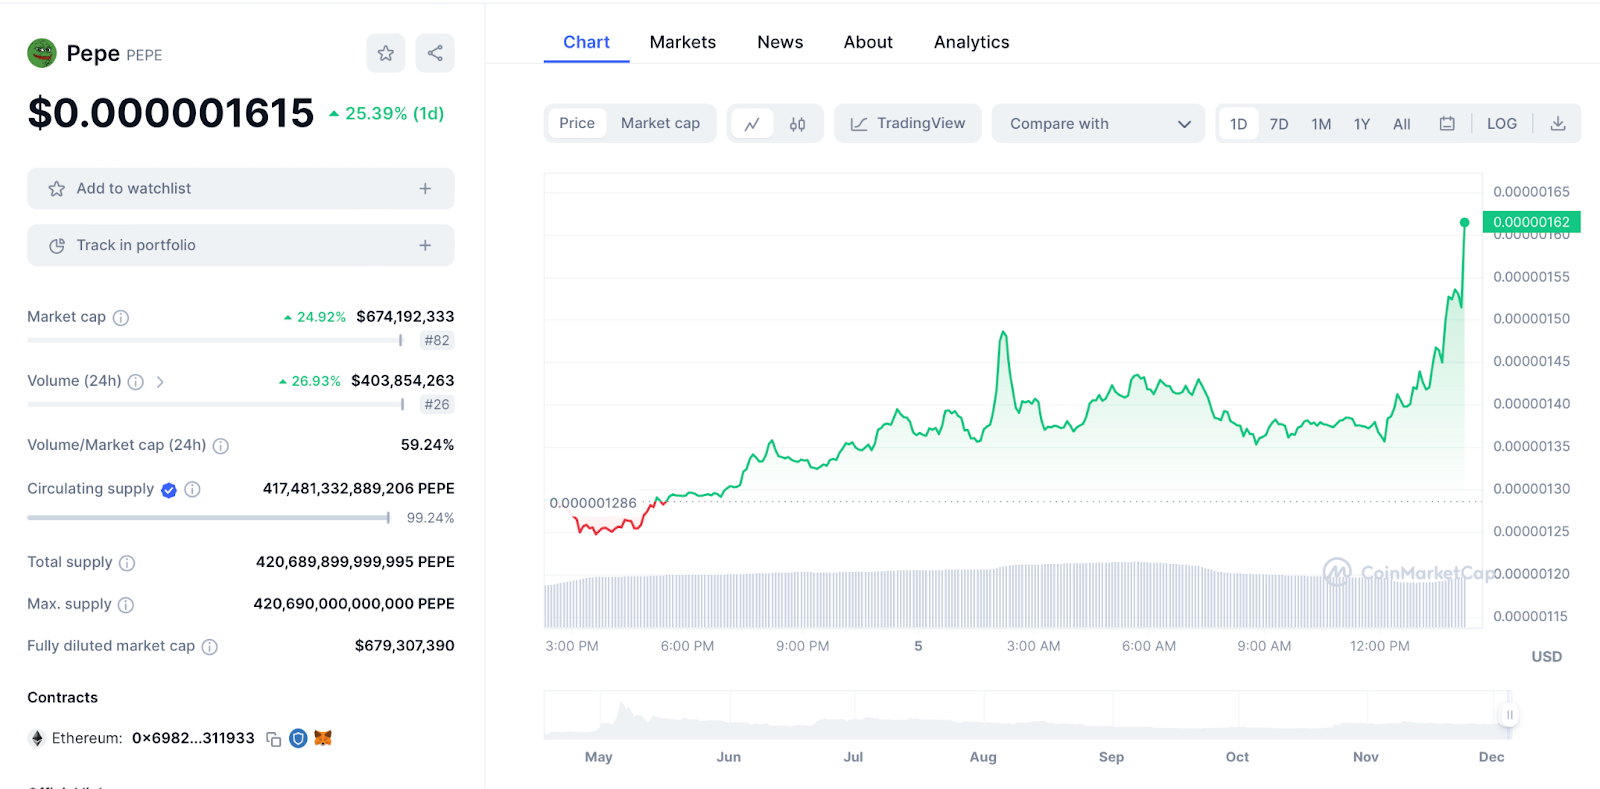This screenshot has height=789, width=1600.
Task: Click the 25.39% (1d) change label
Action: 387,113
